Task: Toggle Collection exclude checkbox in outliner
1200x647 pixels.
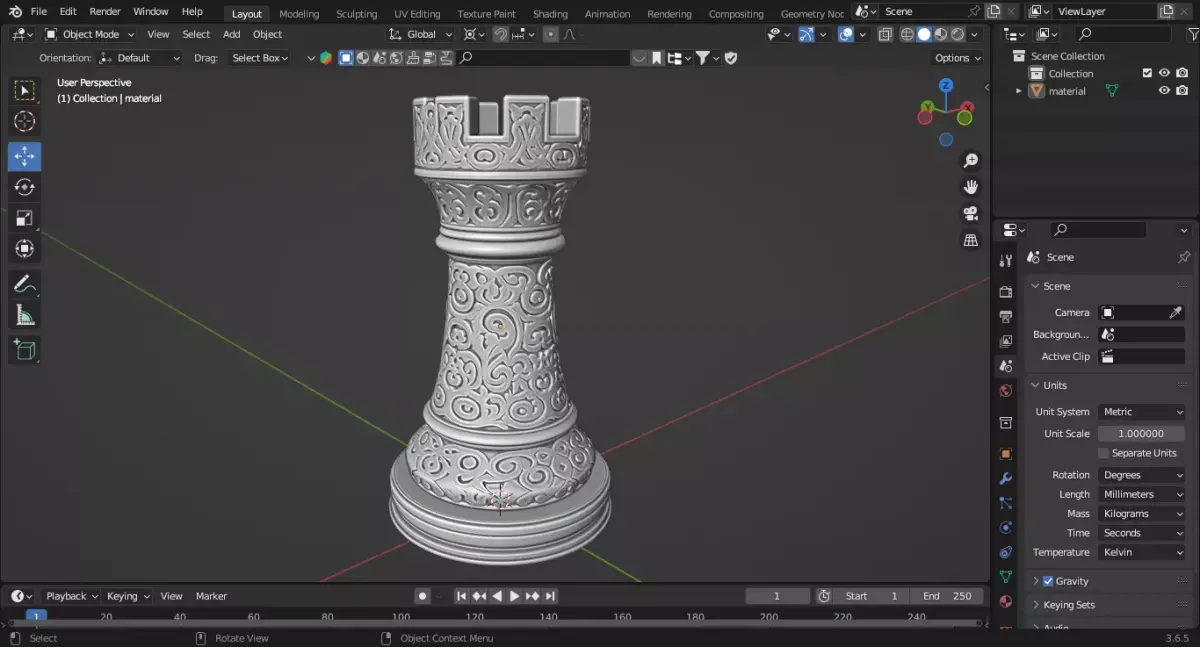Action: [1147, 73]
